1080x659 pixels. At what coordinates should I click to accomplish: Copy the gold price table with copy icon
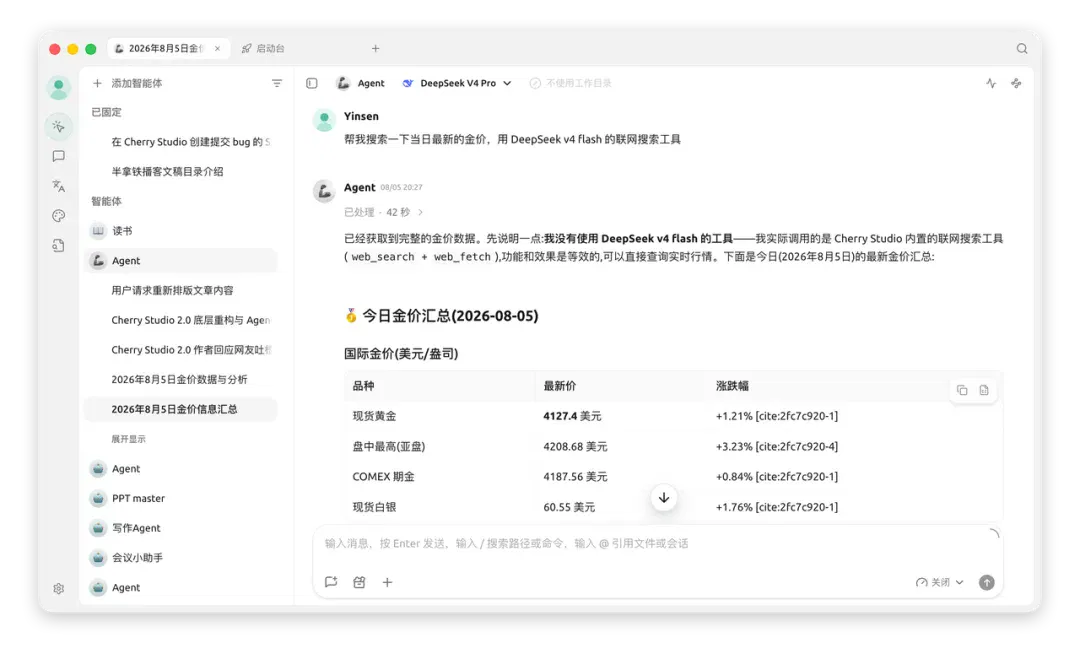[x=962, y=390]
